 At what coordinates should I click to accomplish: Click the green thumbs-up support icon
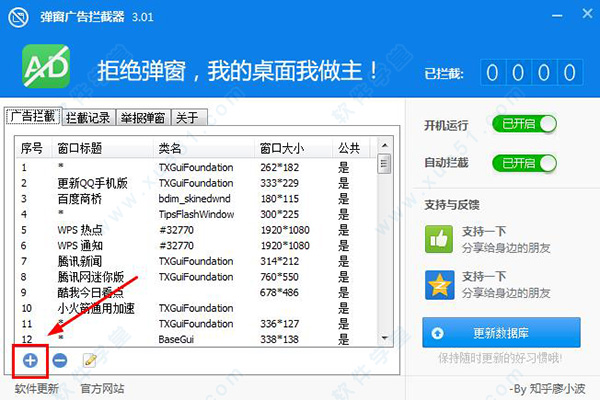click(439, 239)
